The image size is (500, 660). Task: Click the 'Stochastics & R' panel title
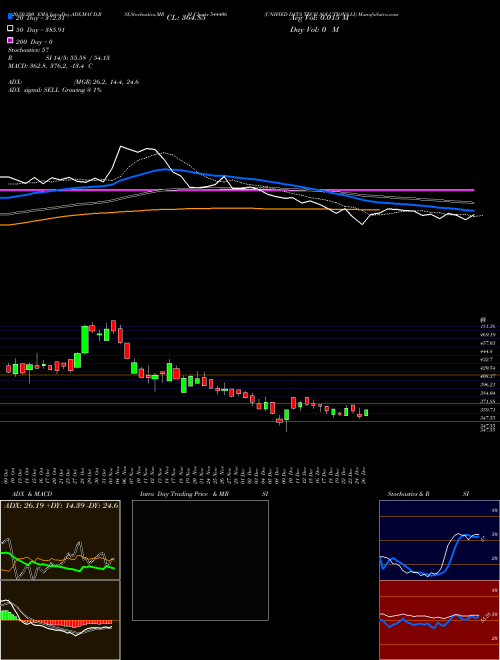(x=406, y=494)
